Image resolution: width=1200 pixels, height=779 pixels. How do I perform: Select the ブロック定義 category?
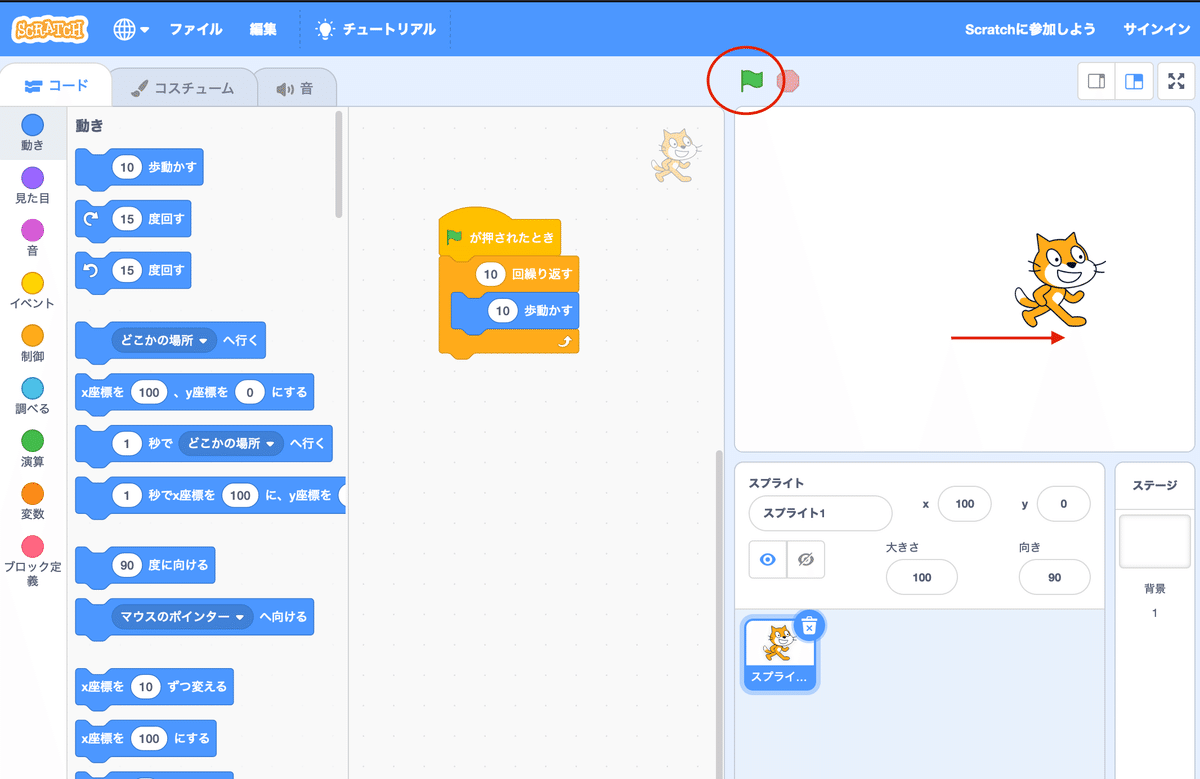click(32, 561)
